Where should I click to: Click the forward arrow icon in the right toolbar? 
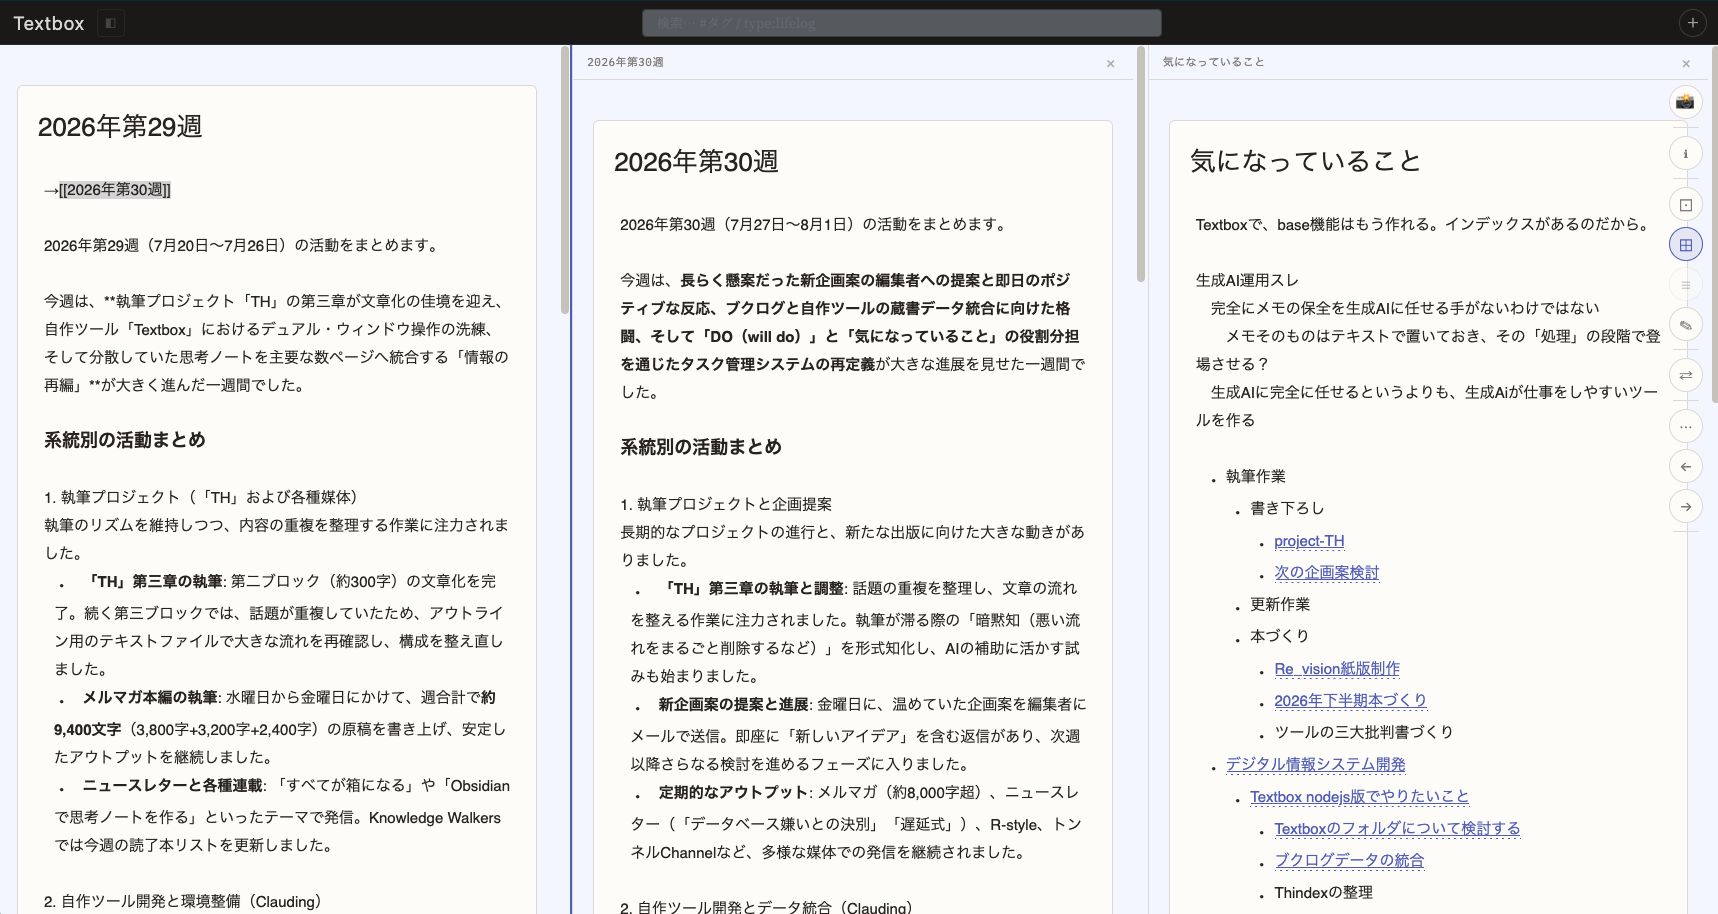click(x=1685, y=507)
